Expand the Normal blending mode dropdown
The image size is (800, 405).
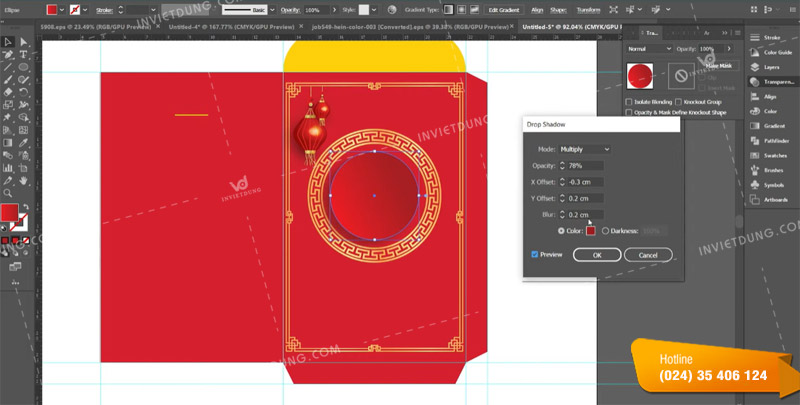pyautogui.click(x=649, y=49)
